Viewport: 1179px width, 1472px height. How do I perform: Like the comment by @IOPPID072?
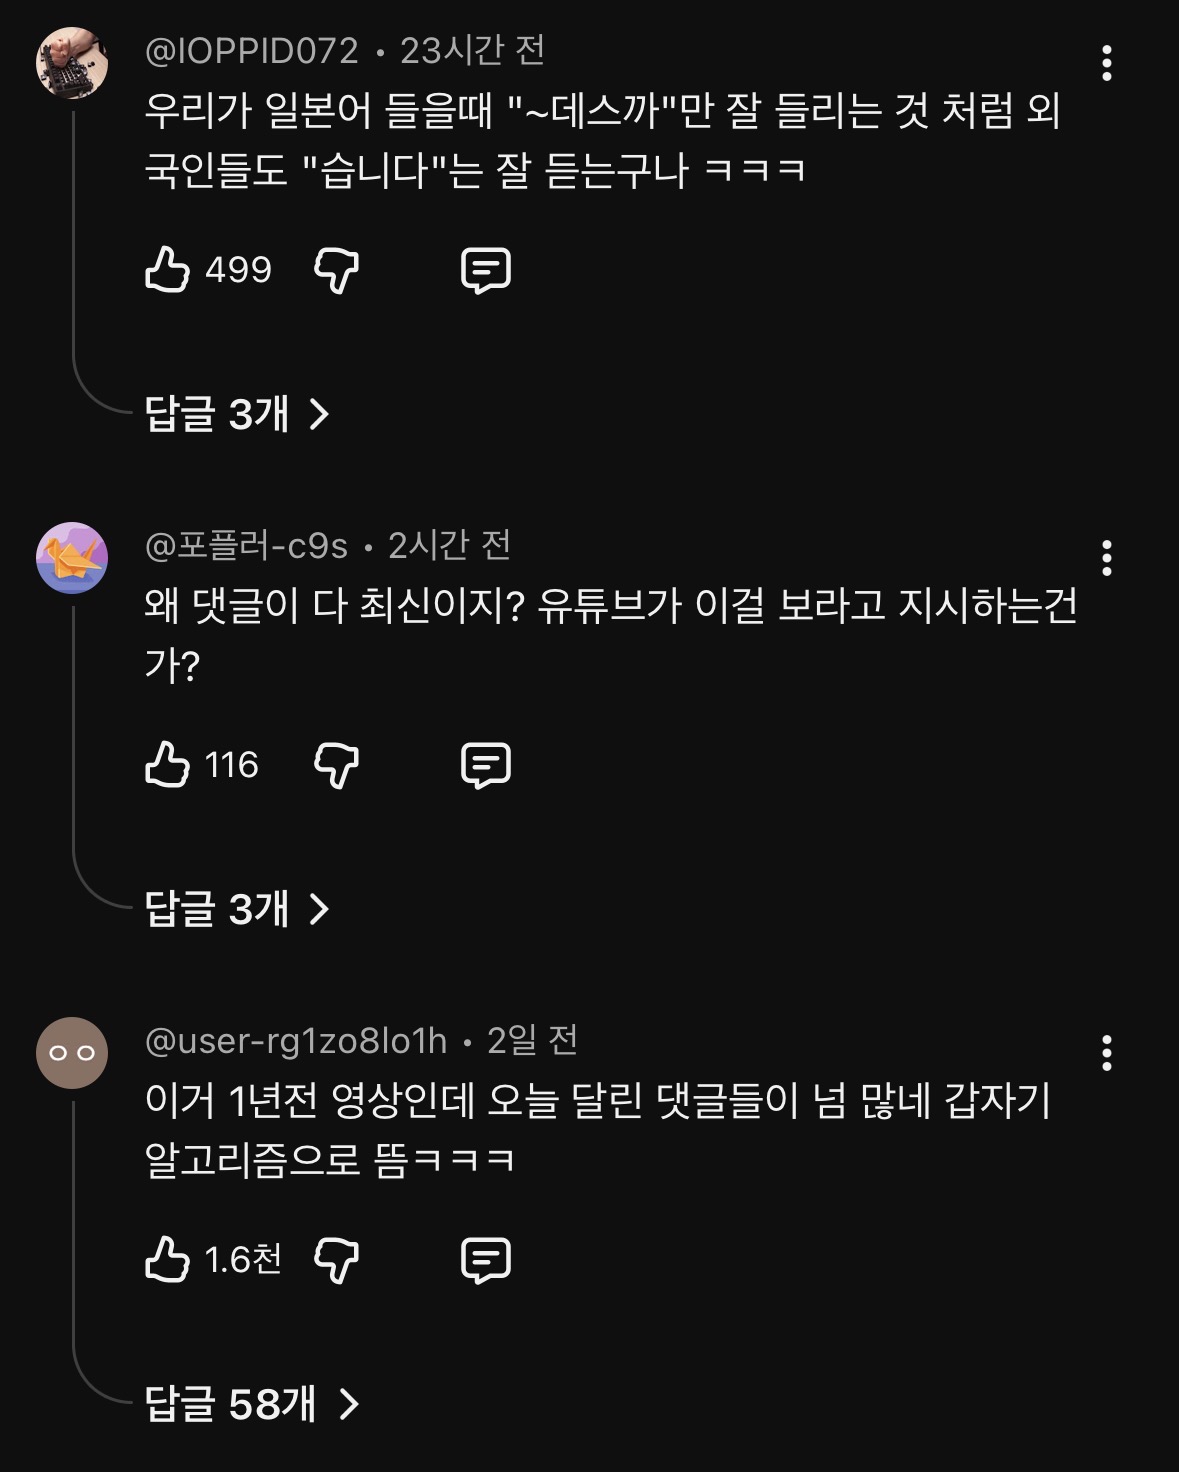coord(167,270)
